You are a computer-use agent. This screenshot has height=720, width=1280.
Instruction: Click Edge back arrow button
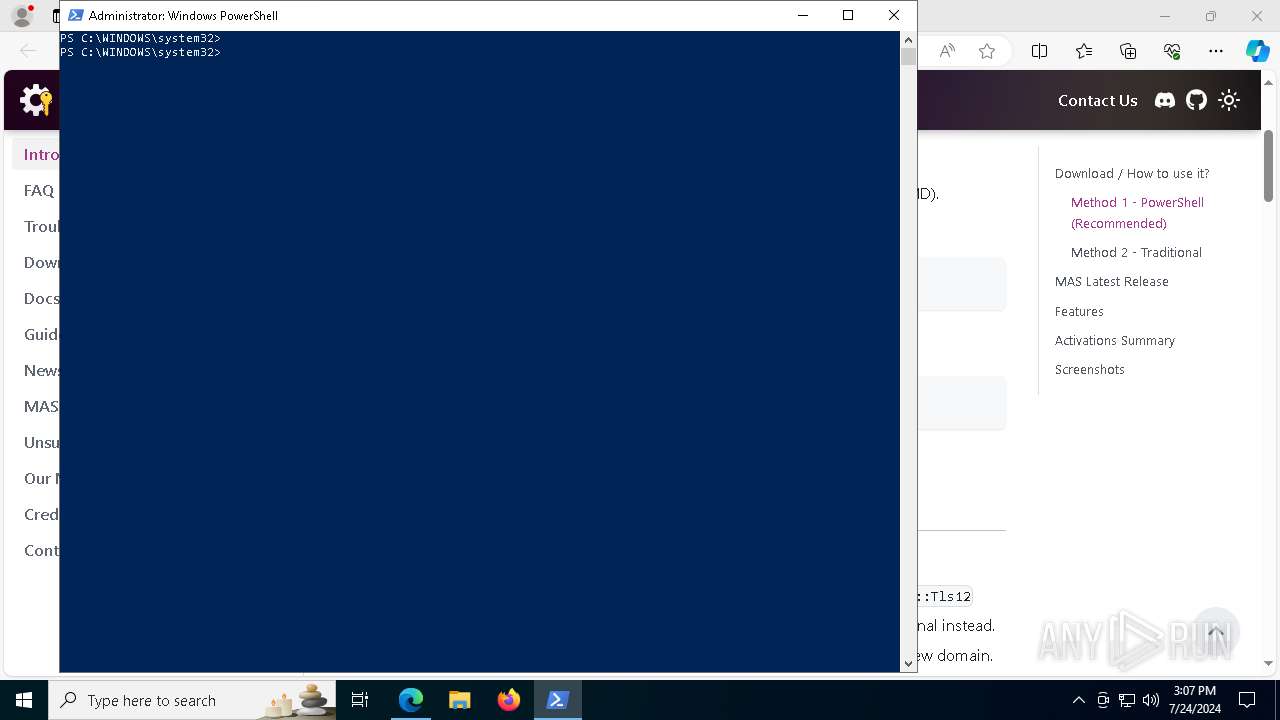(x=28, y=51)
